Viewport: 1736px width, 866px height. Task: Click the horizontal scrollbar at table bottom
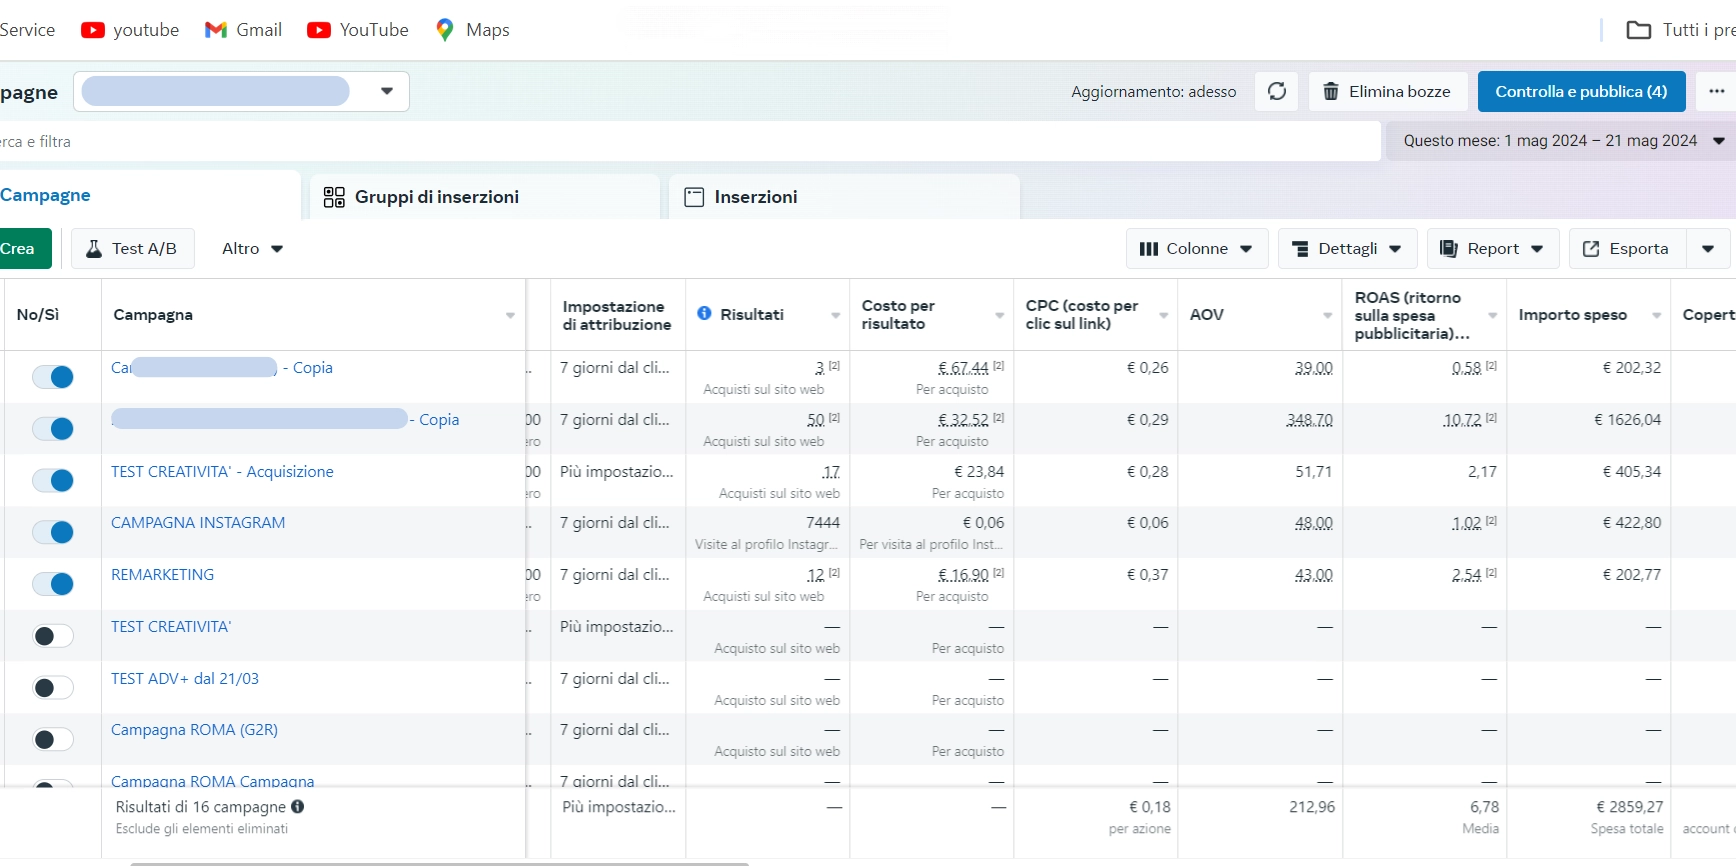point(440,863)
